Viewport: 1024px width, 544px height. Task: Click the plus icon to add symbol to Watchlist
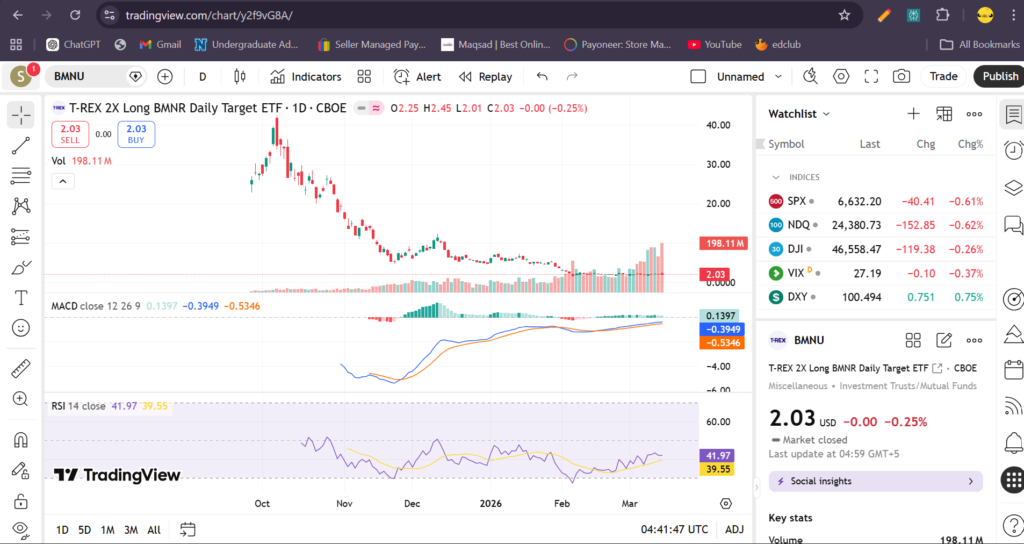point(913,114)
